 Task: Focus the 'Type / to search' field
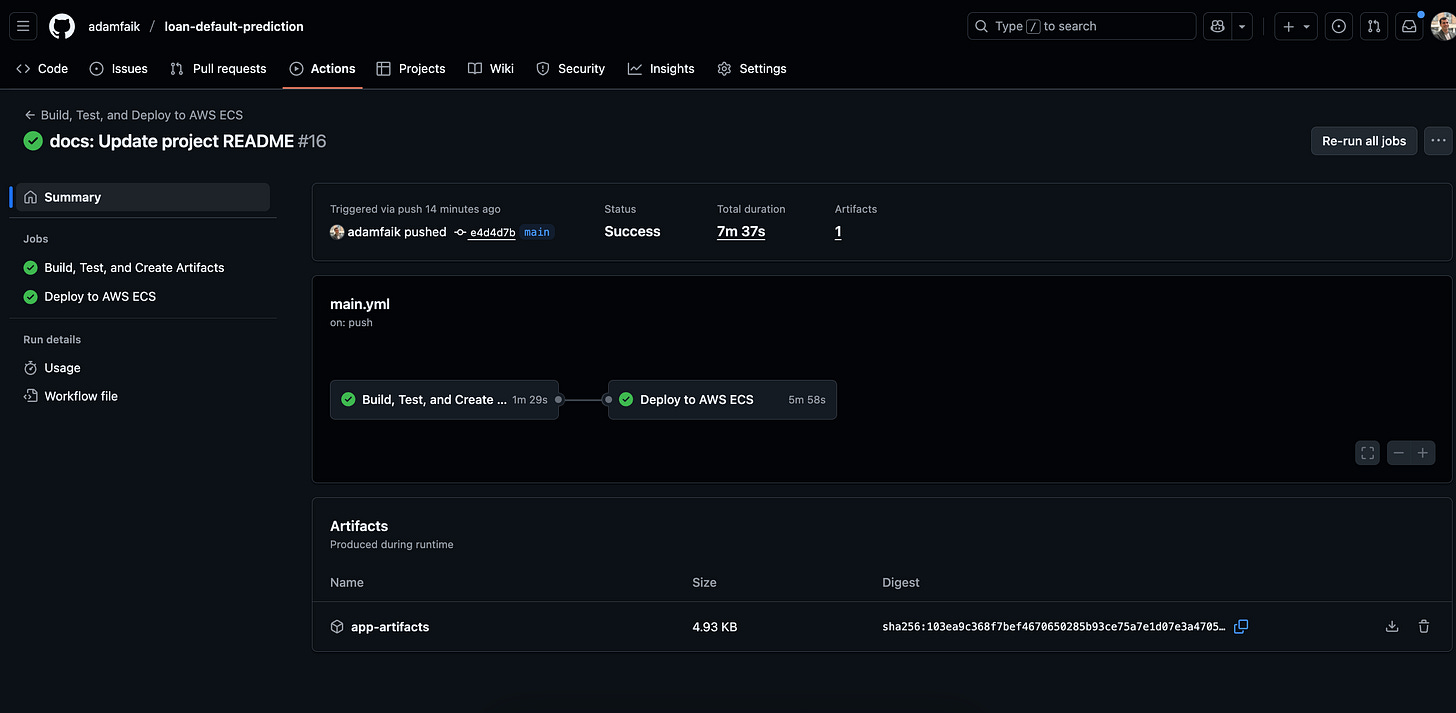point(1081,26)
